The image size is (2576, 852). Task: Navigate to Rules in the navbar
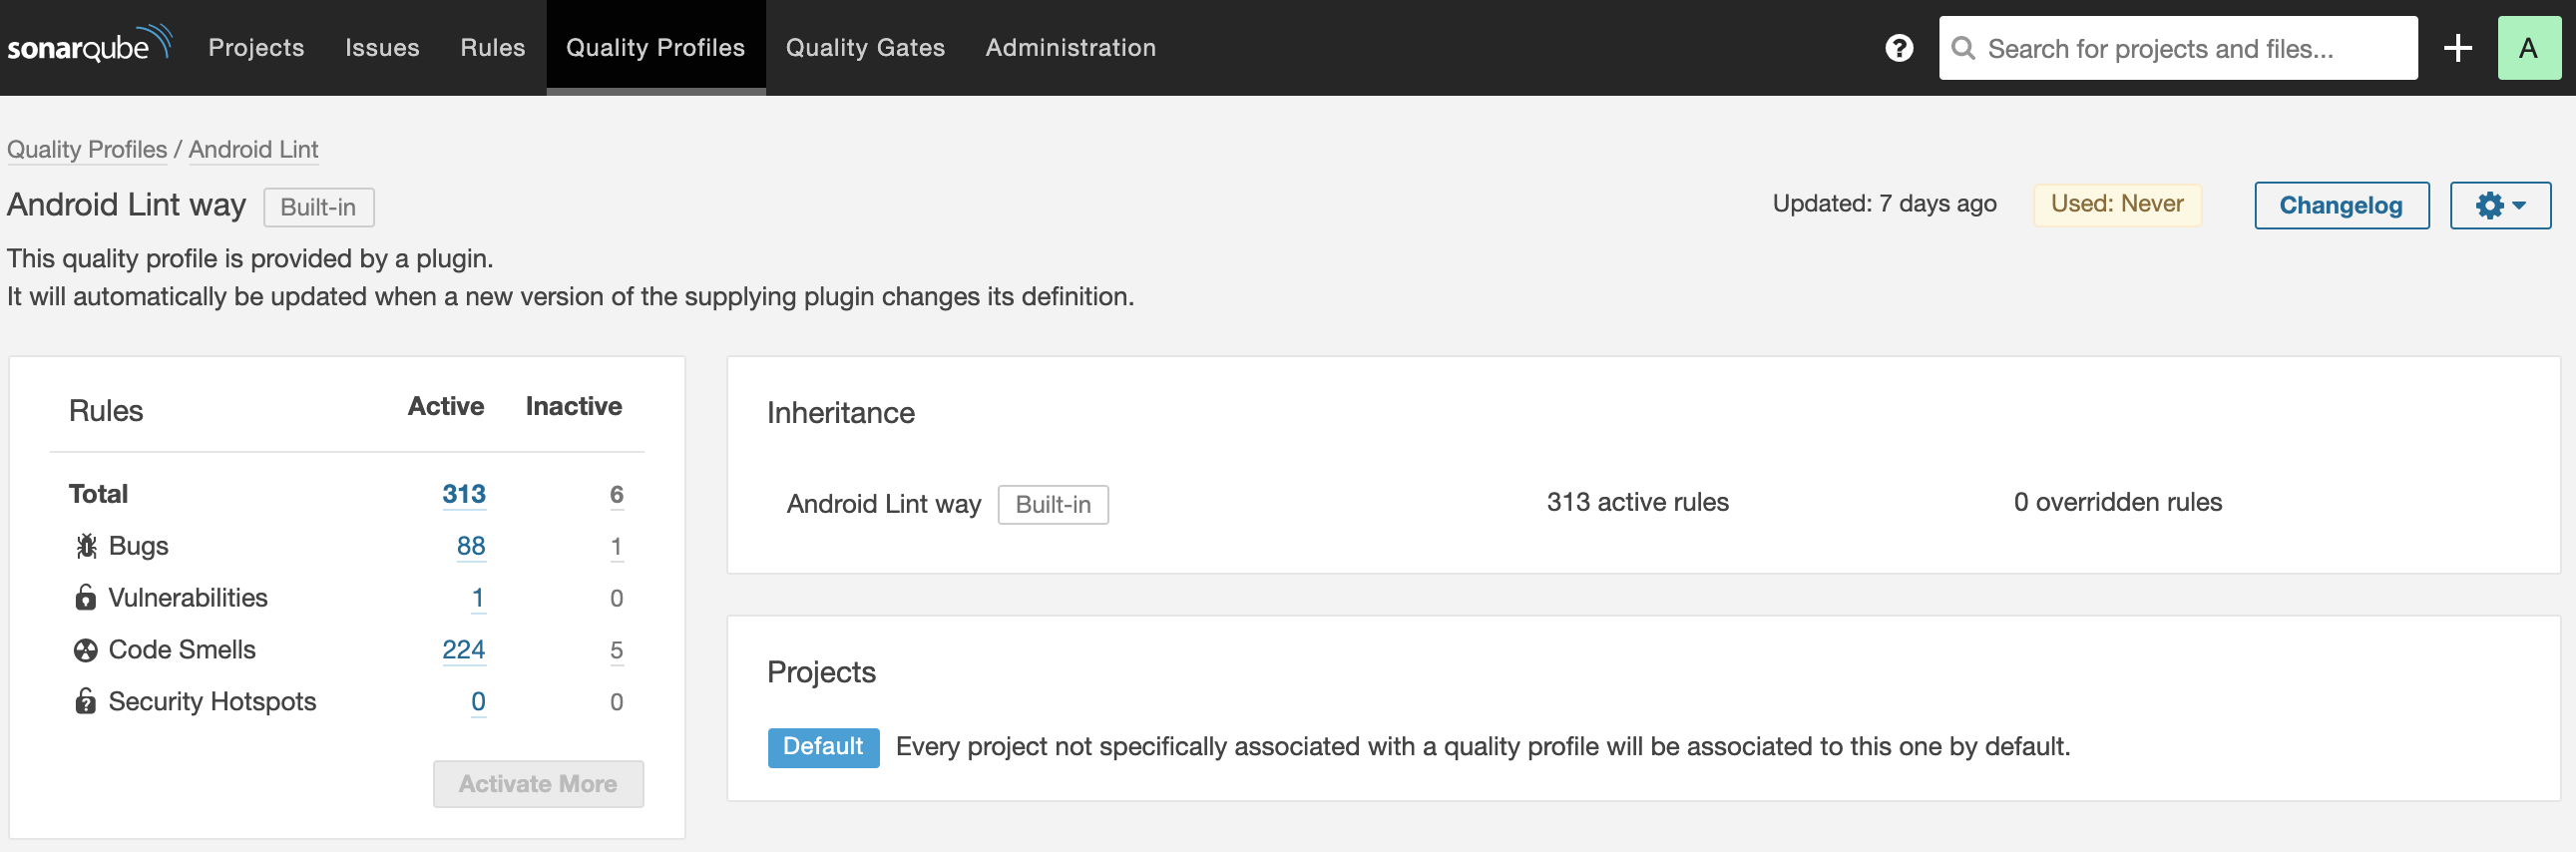coord(492,48)
